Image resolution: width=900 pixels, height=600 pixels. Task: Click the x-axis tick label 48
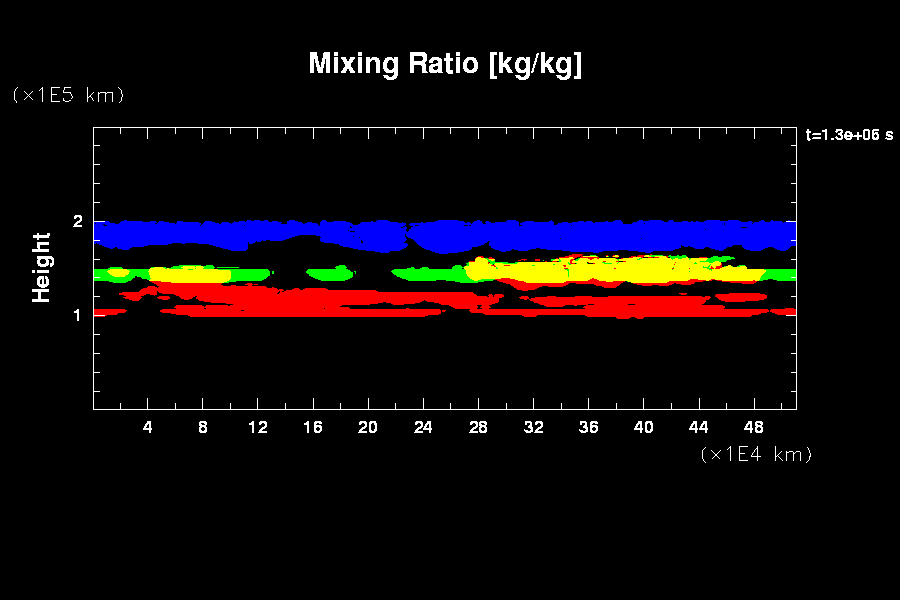pyautogui.click(x=754, y=428)
